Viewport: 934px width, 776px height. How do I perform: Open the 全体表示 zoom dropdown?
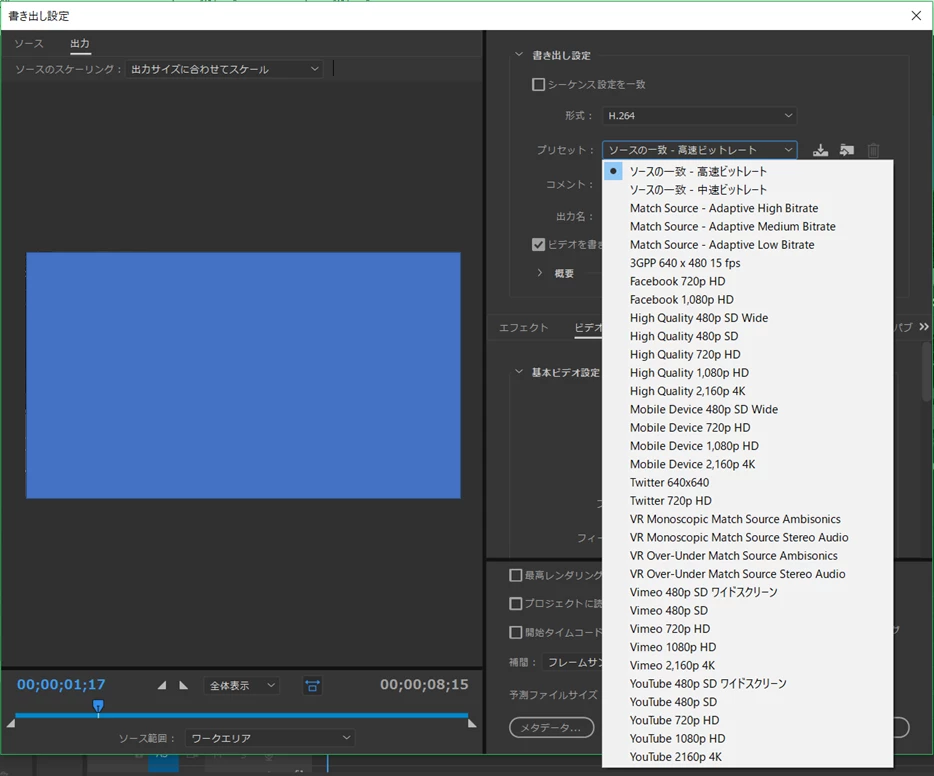(x=241, y=686)
